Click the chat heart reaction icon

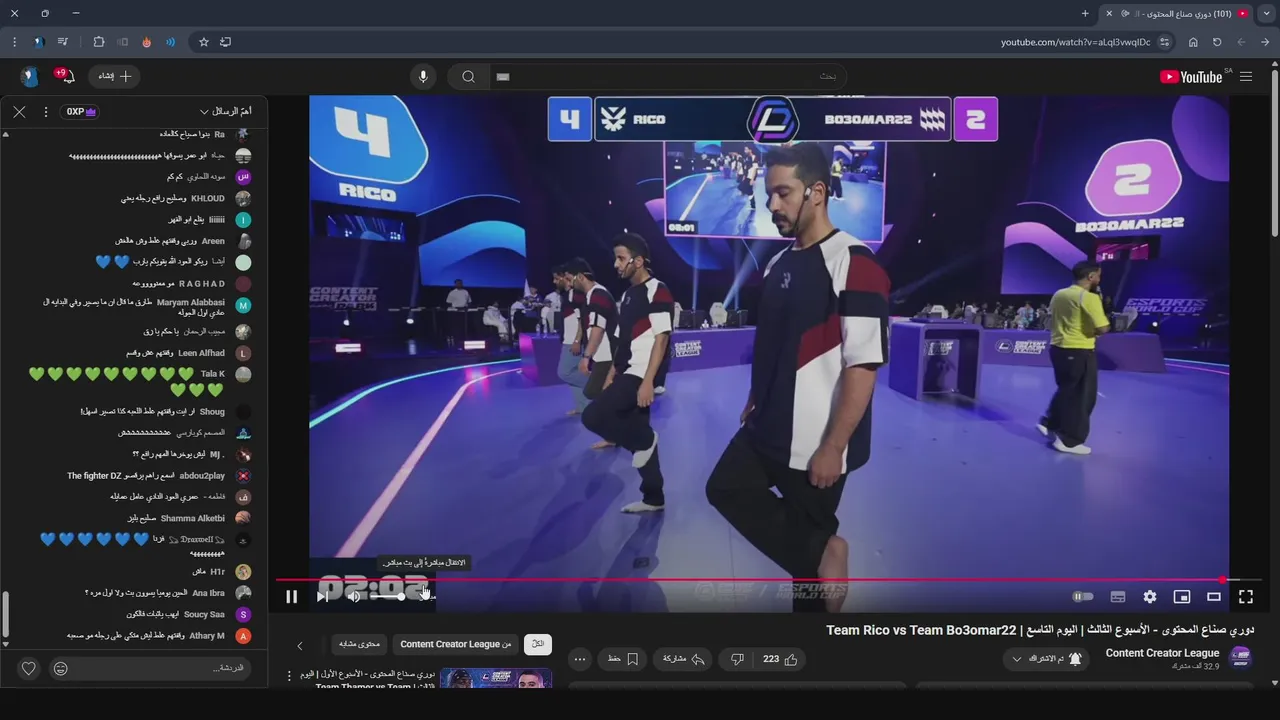pyautogui.click(x=28, y=669)
